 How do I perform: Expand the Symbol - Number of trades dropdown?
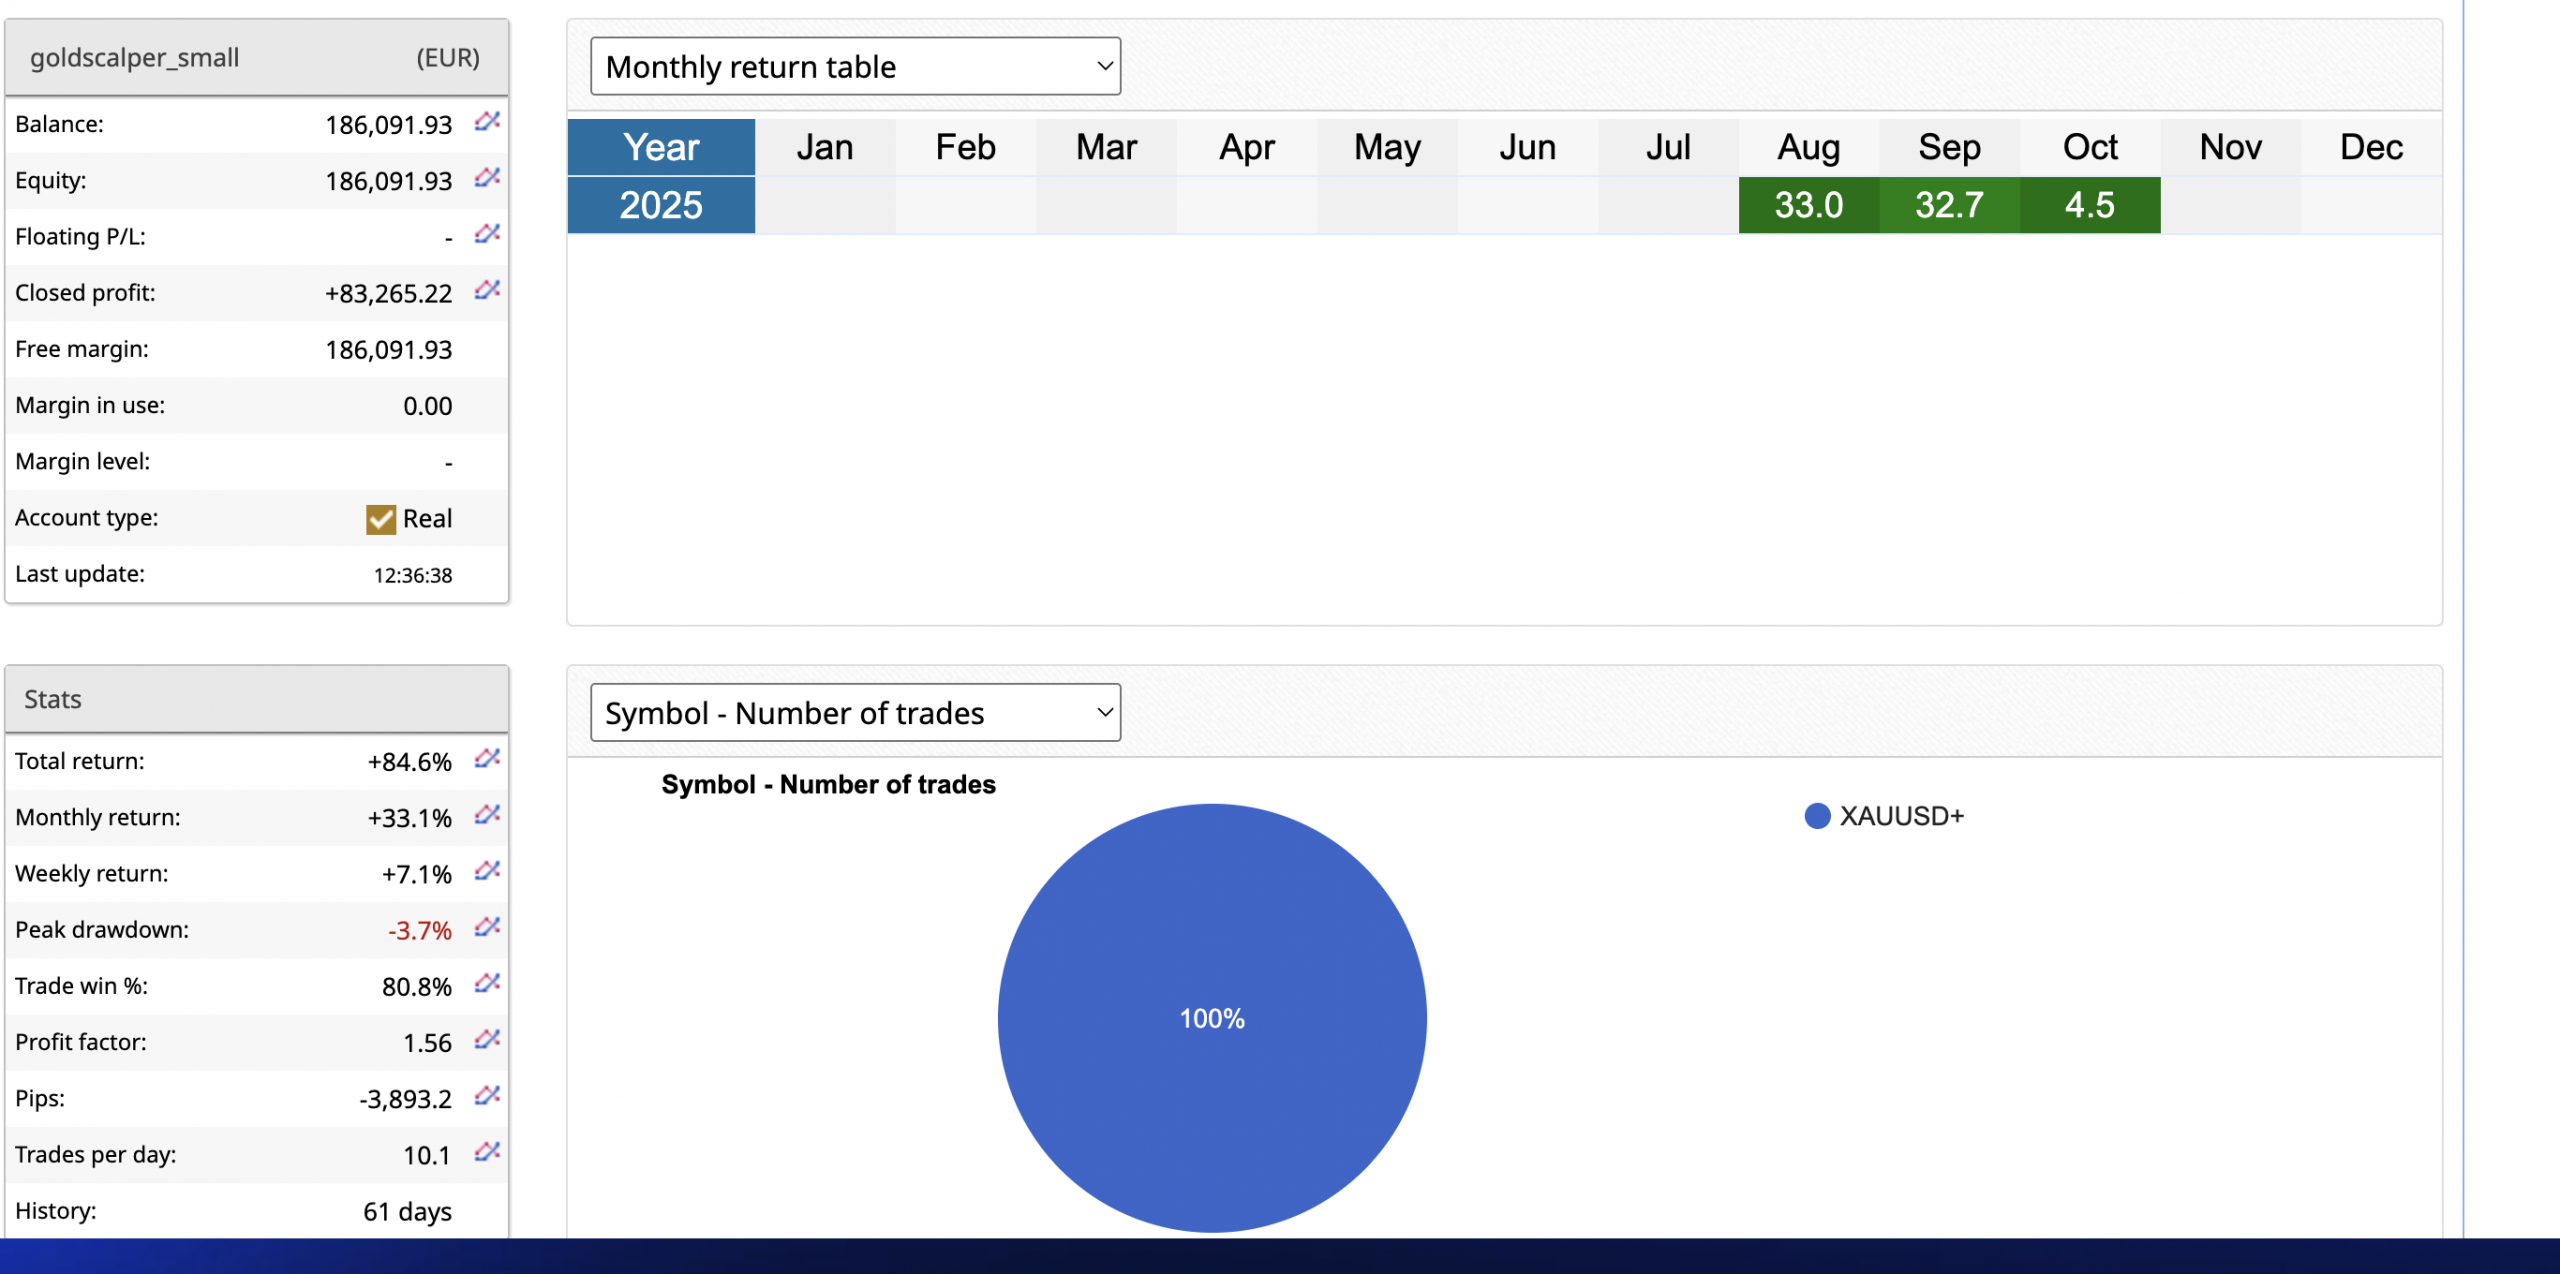pyautogui.click(x=855, y=713)
